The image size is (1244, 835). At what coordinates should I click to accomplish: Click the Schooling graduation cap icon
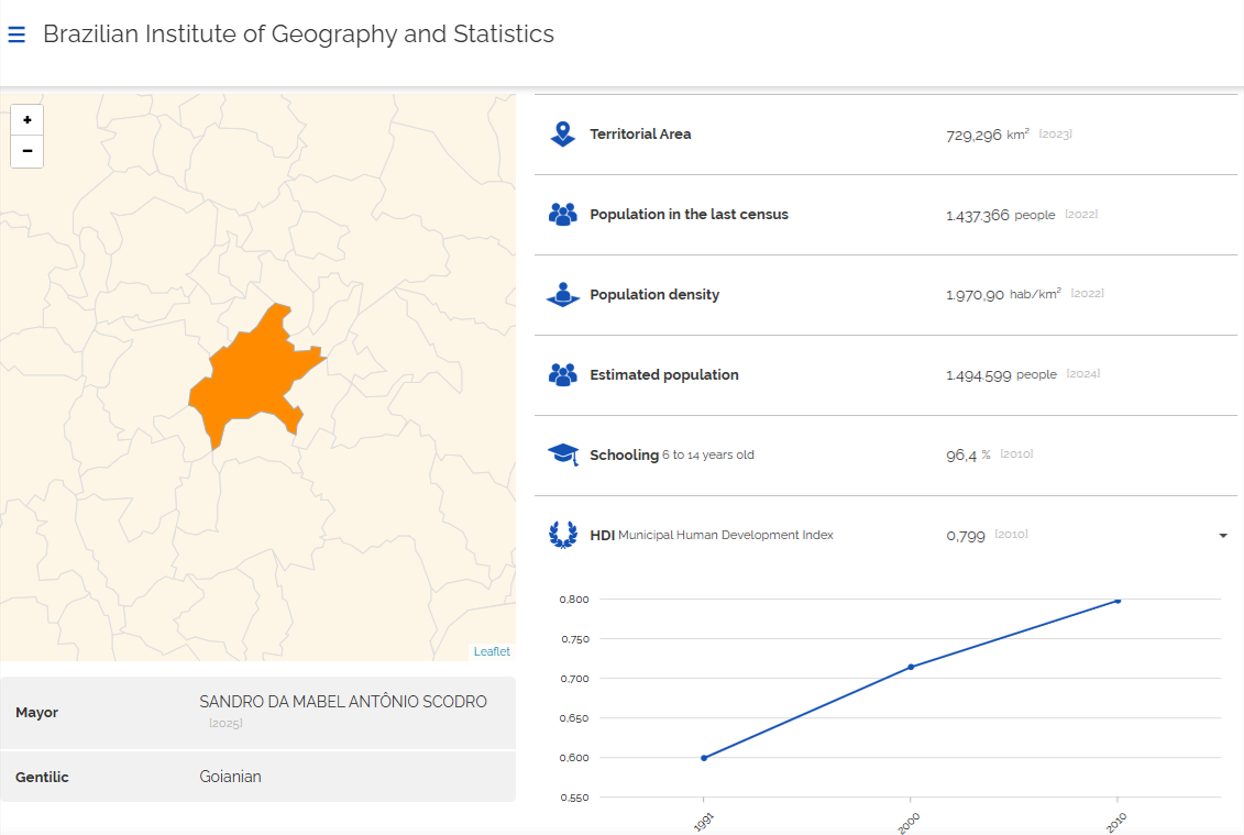[x=564, y=454]
